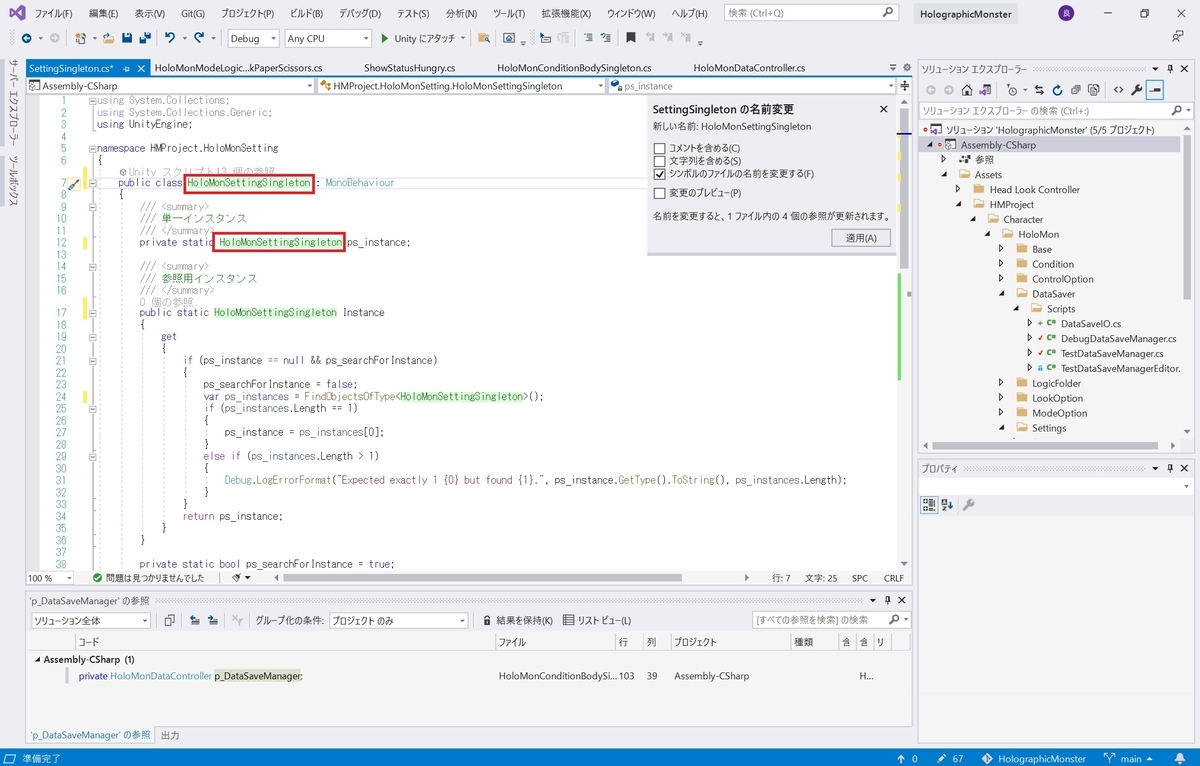
Task: Toggle リスト ビュー(L) in references panel
Action: [598, 621]
